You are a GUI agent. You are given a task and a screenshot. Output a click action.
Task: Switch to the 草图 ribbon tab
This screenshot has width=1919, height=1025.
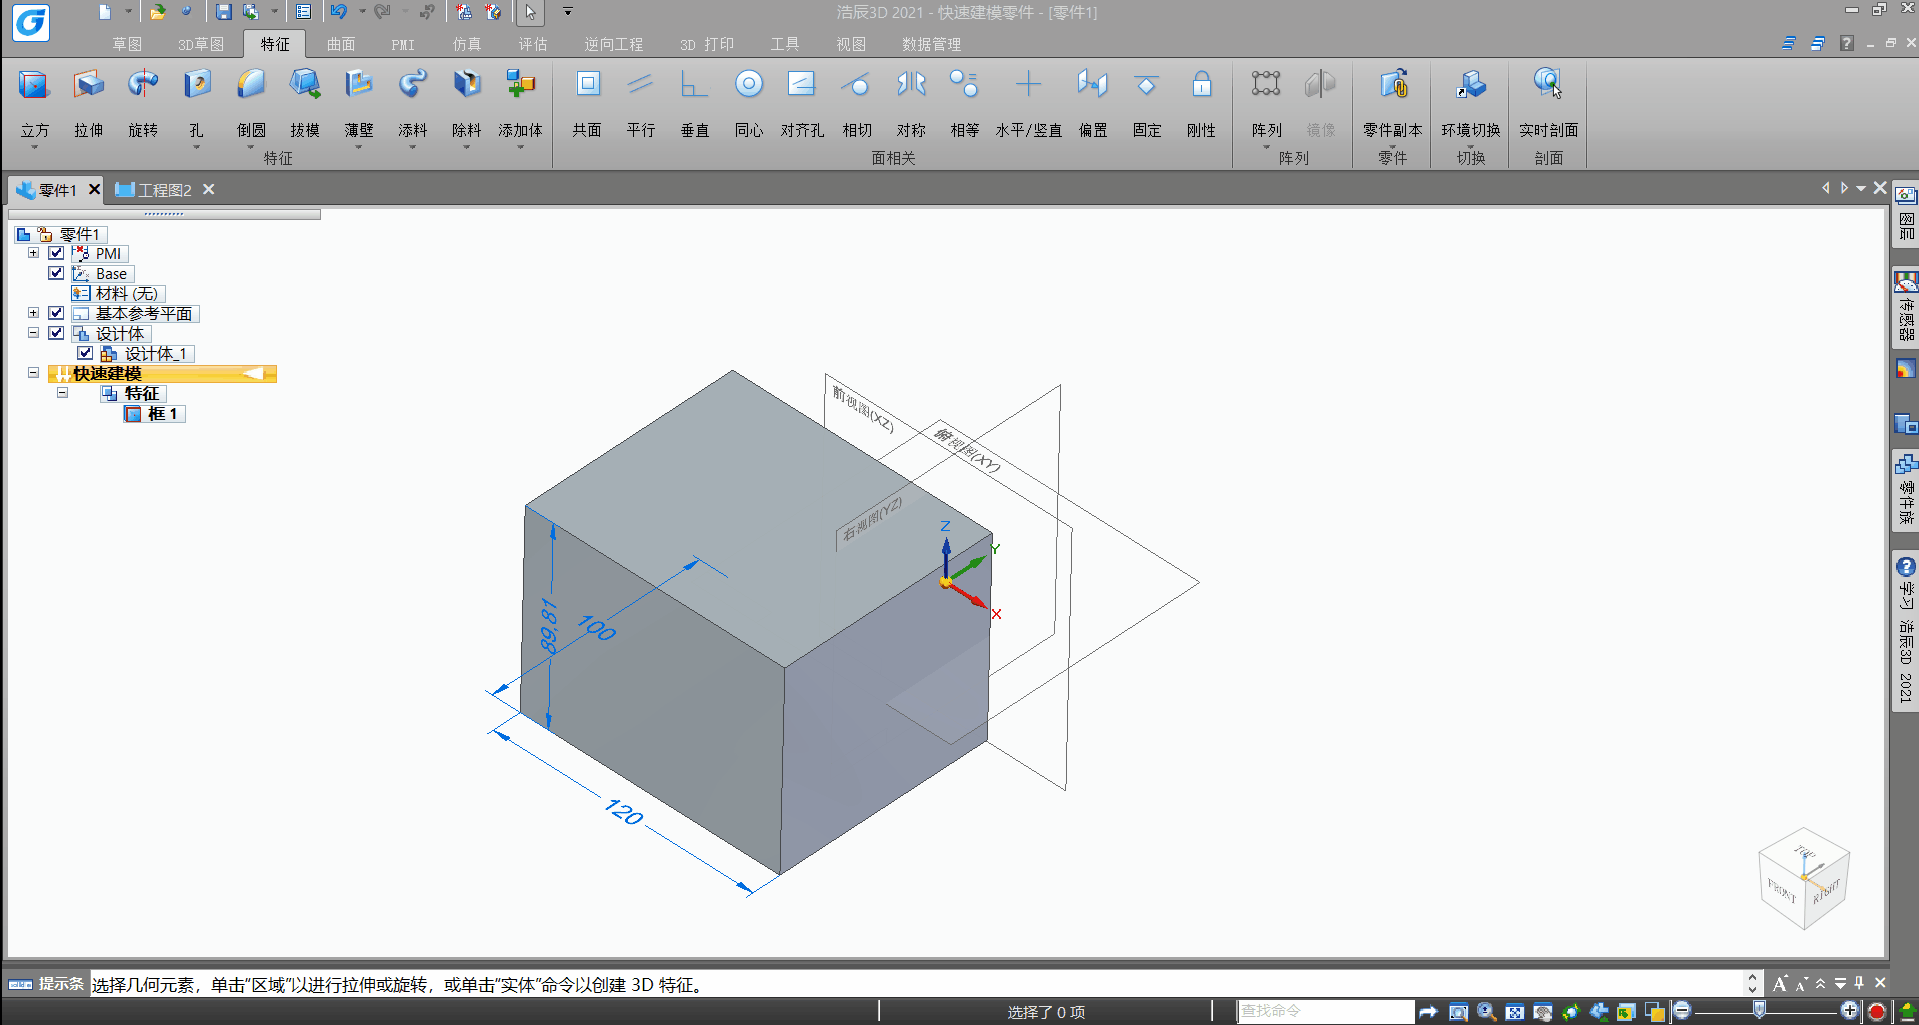coord(127,44)
